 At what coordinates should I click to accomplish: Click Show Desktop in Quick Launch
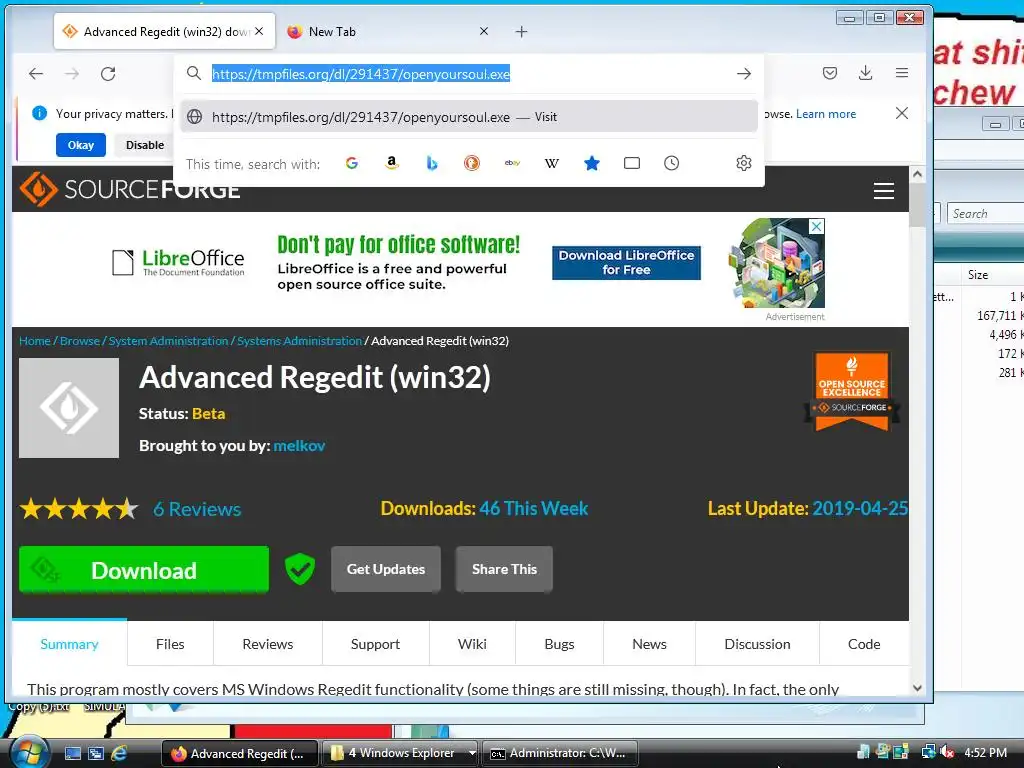click(x=72, y=753)
